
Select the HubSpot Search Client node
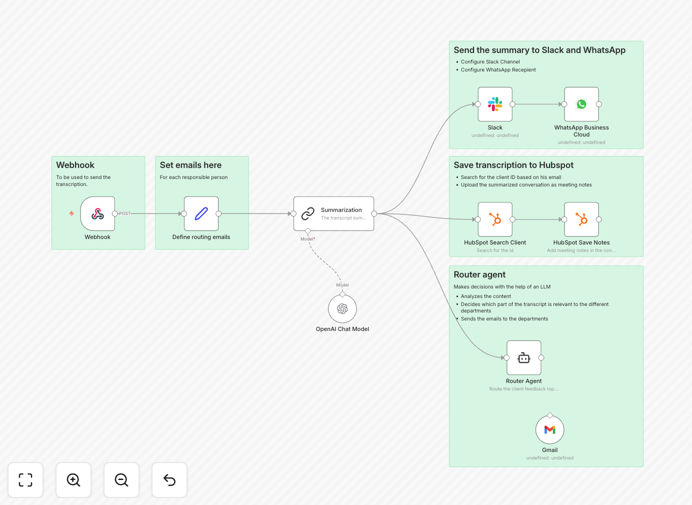495,219
